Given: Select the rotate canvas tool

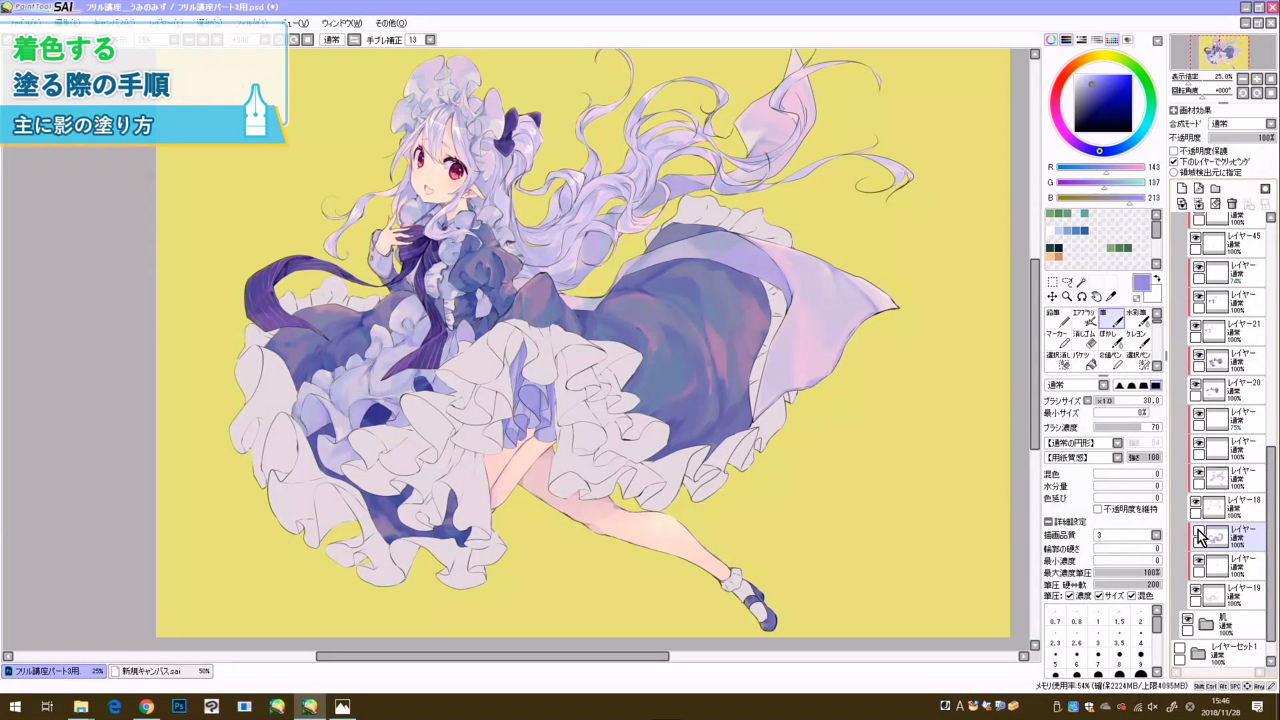Looking at the screenshot, I should pyautogui.click(x=1082, y=297).
